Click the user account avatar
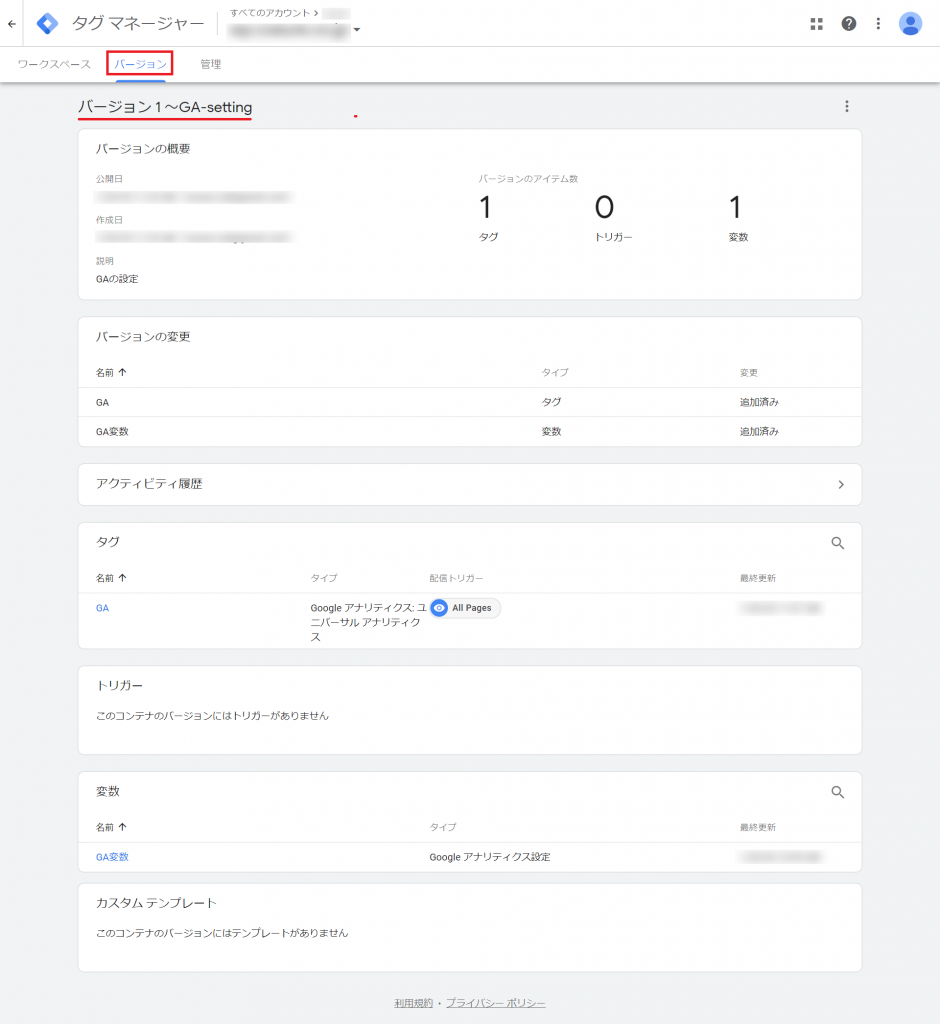The width and height of the screenshot is (940, 1024). (x=910, y=24)
